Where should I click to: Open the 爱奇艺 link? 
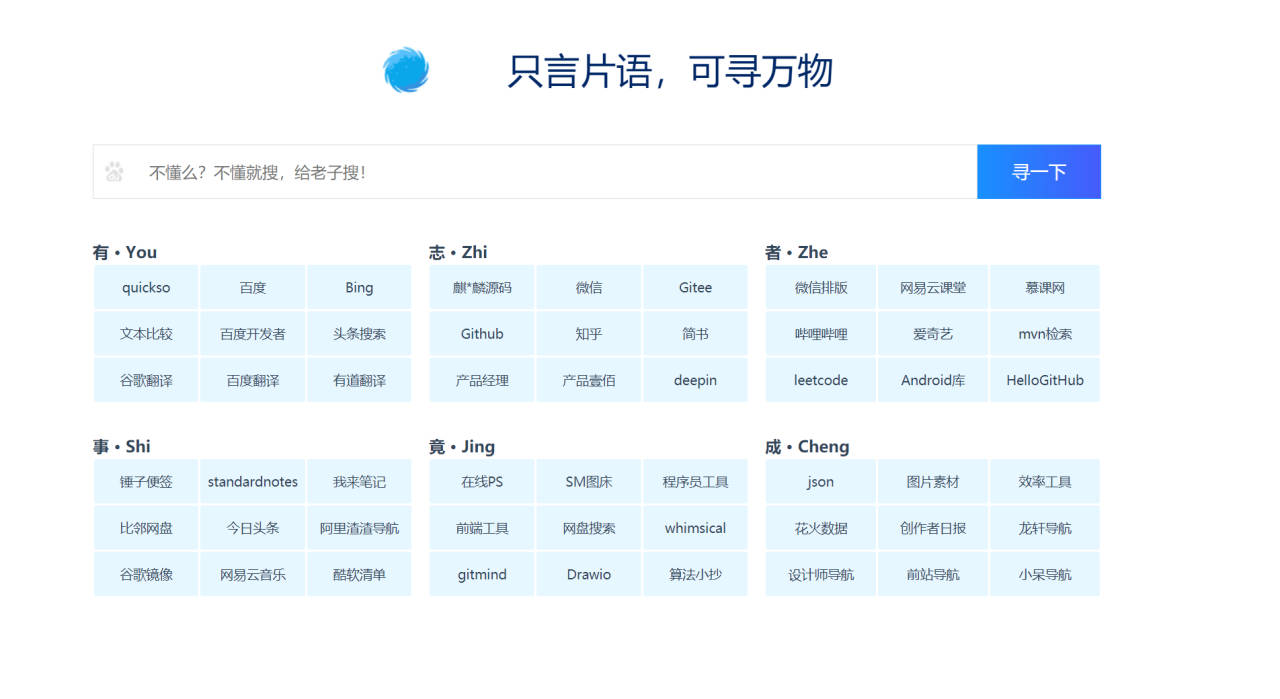tap(933, 334)
